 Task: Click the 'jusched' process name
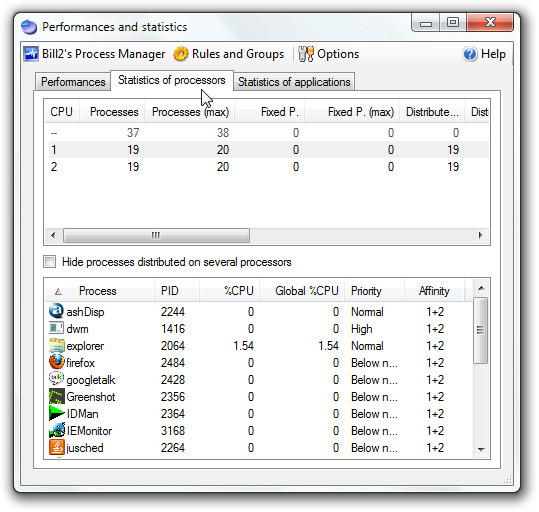coord(85,448)
